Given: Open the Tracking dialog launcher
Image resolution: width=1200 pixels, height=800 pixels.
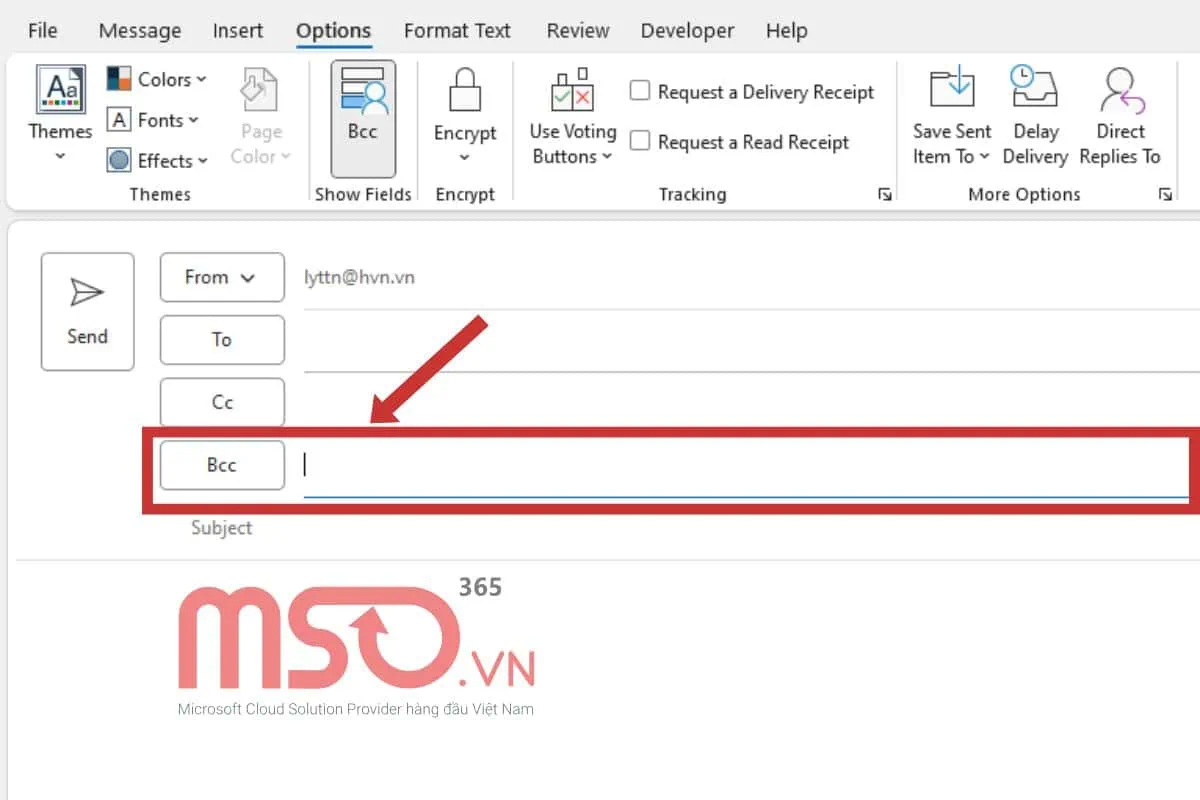Looking at the screenshot, I should pos(884,195).
